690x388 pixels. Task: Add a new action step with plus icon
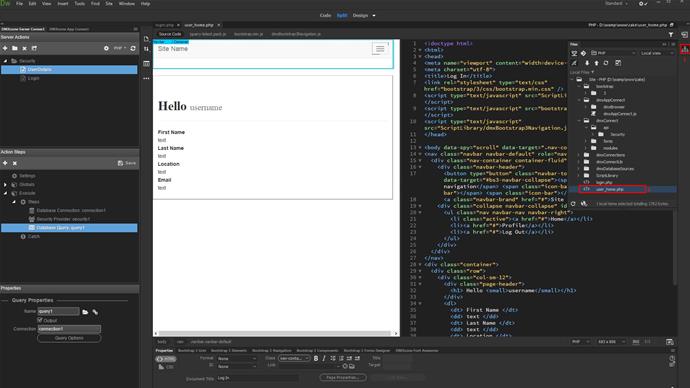click(5, 163)
